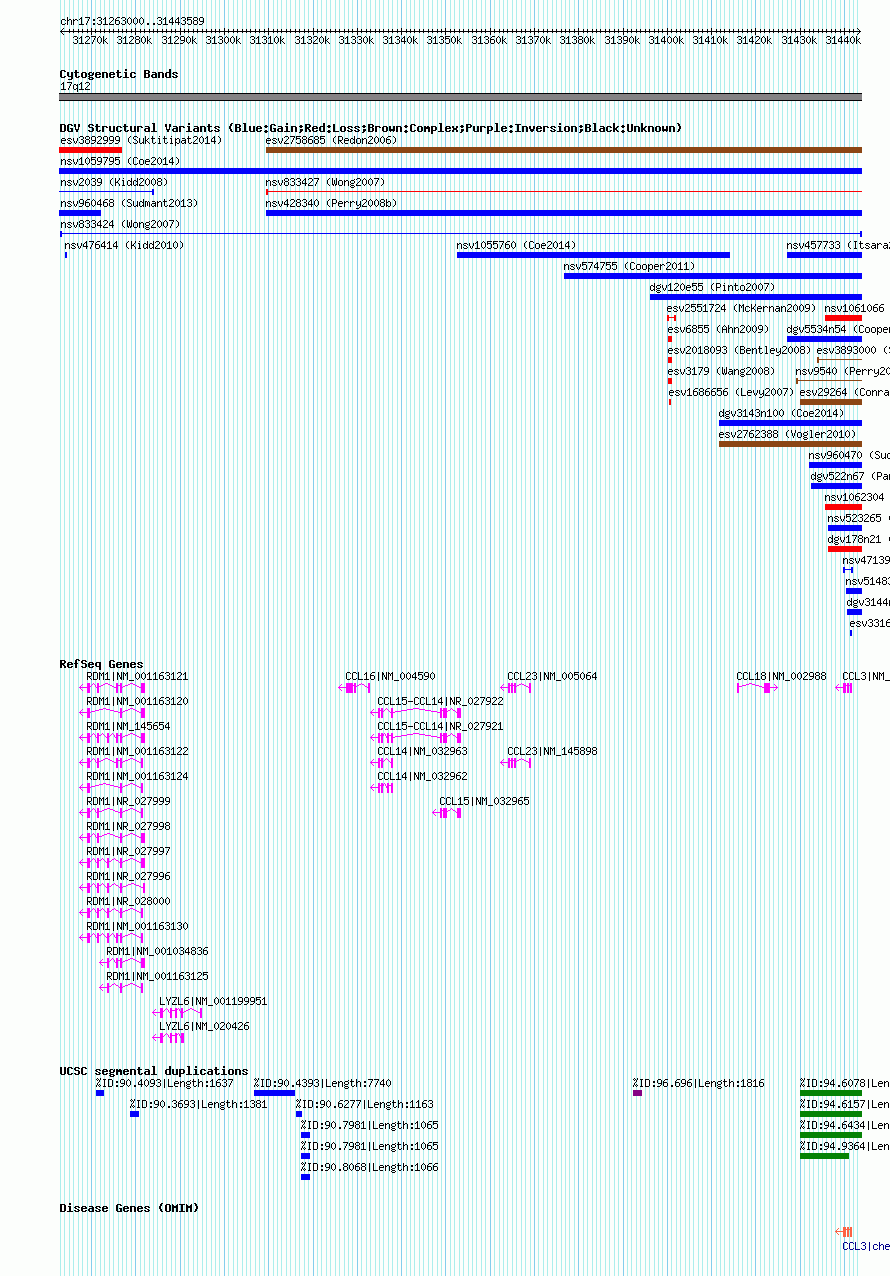Image resolution: width=890 pixels, height=1276 pixels.
Task: Open the RefSeq Genes track title
Action: 101,664
